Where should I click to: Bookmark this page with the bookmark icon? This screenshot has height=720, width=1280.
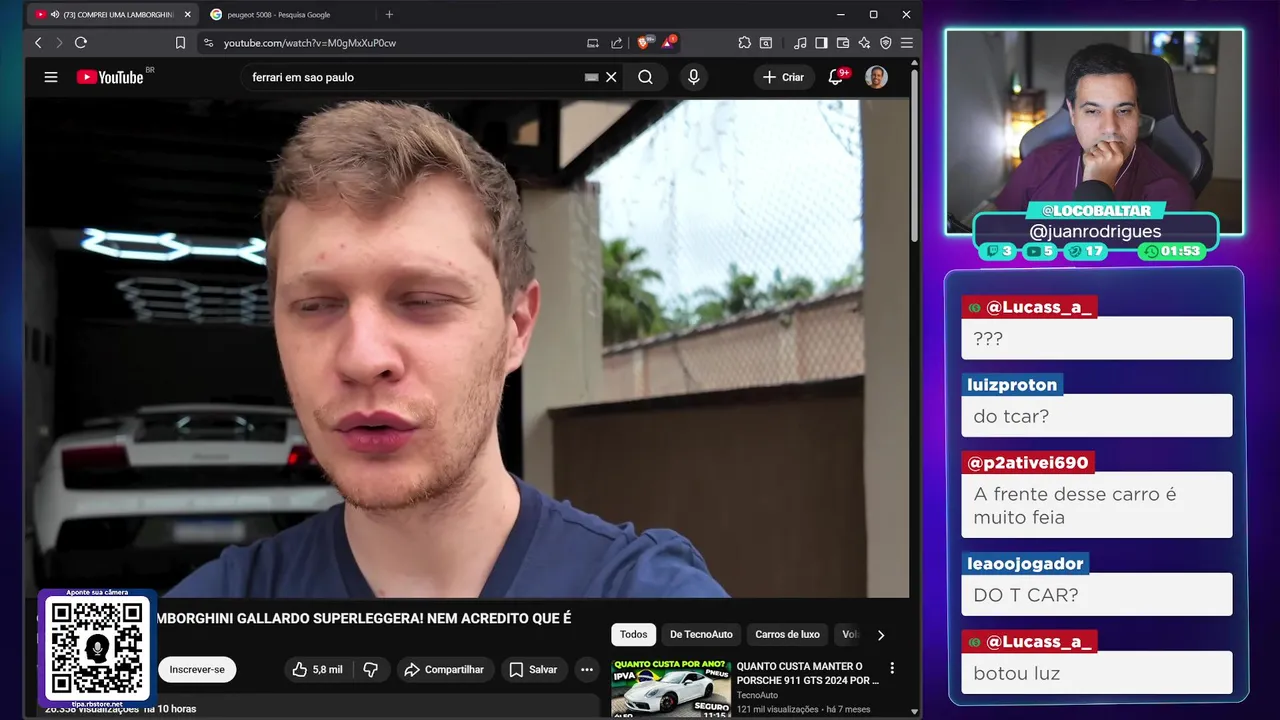point(180,43)
